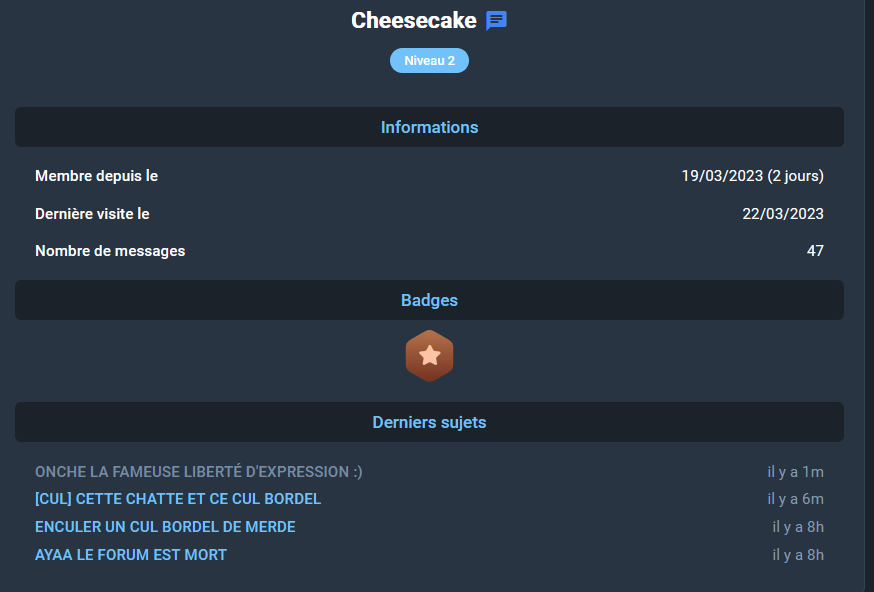Screen dimensions: 874x592
Task: Click the Niveau 2 level badge
Action: (429, 61)
